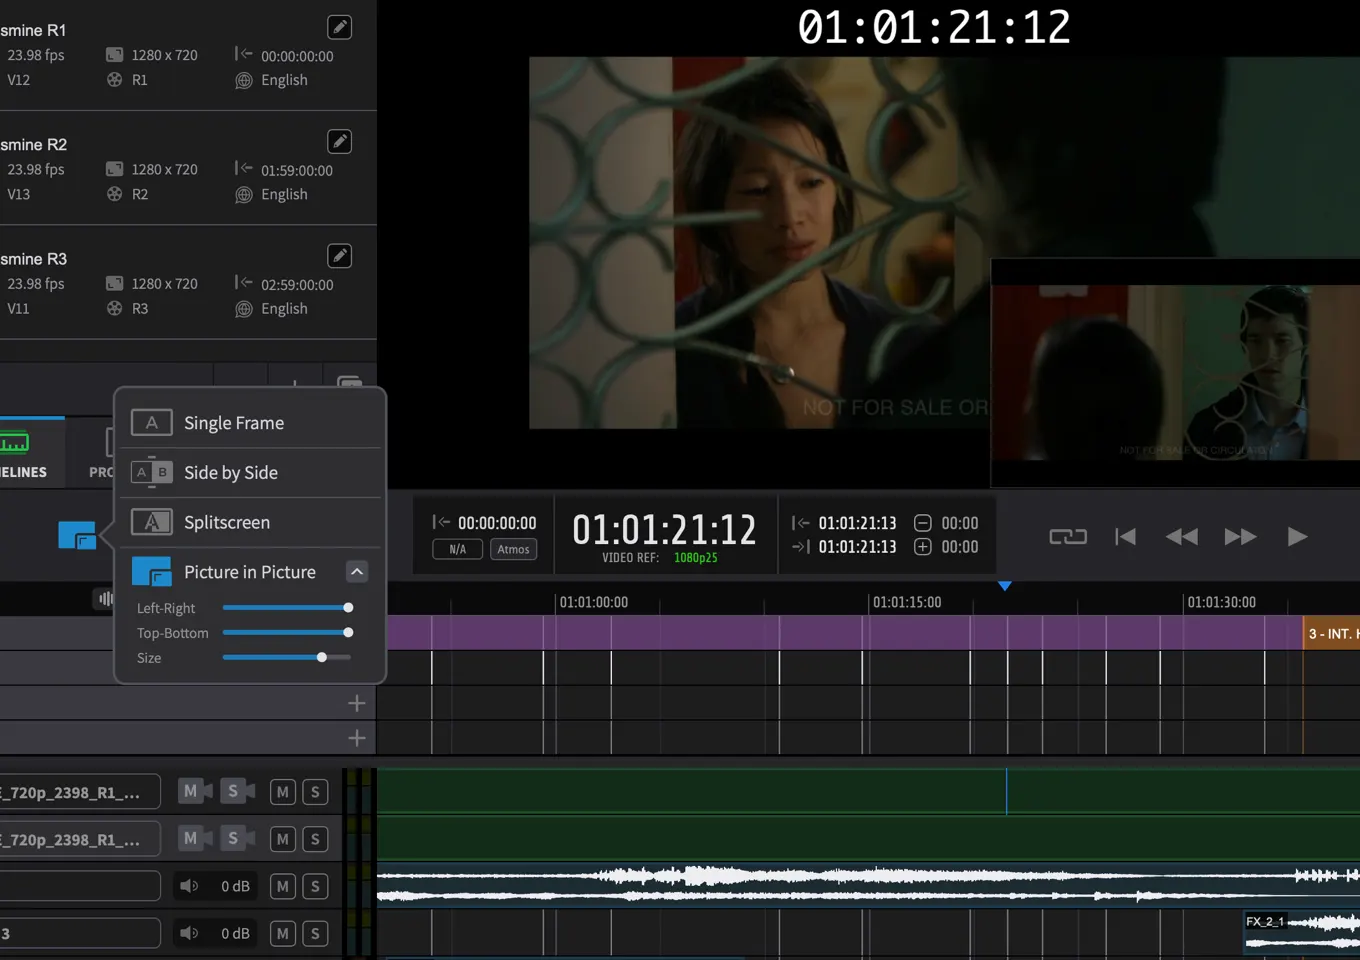This screenshot has height=960, width=1360.
Task: Click the in-point icon beside top 01:01:21:13
Action: tap(801, 522)
